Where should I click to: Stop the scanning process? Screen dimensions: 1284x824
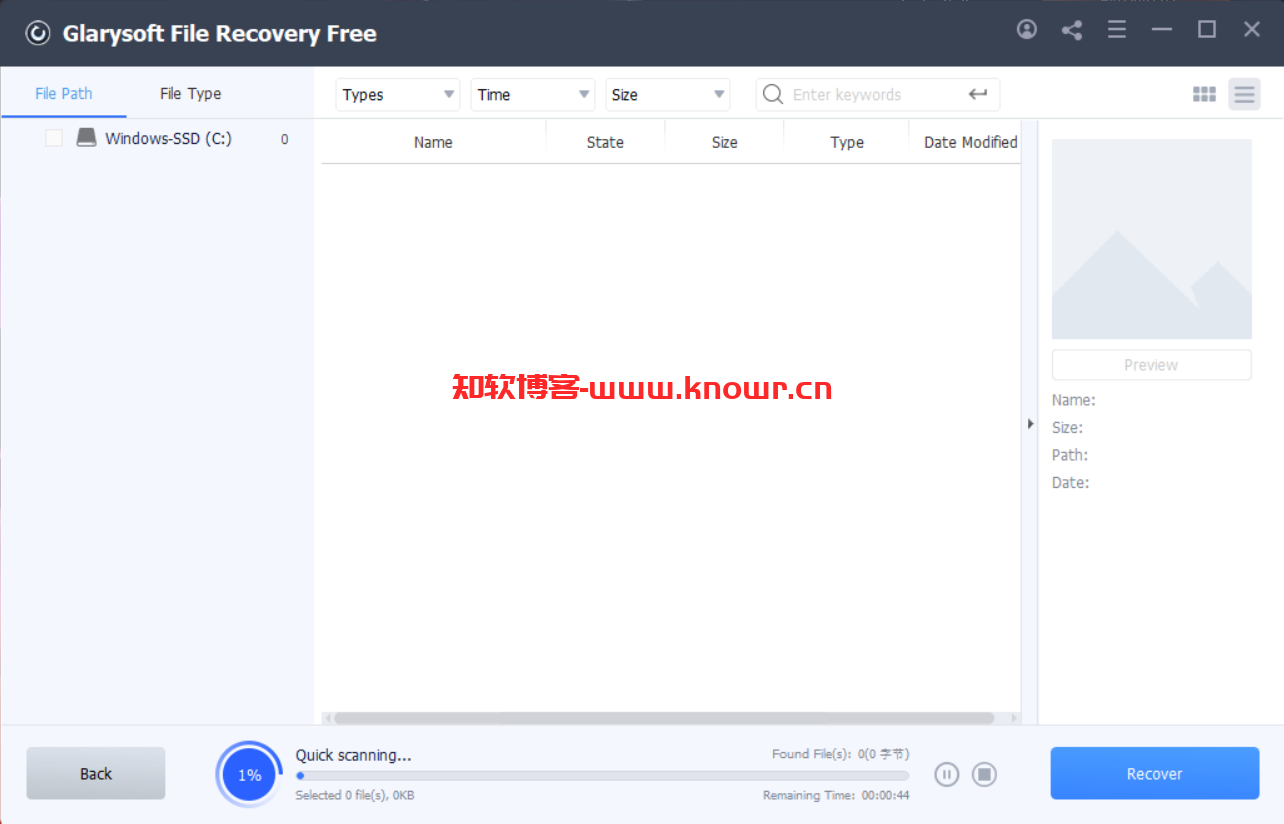pos(985,774)
